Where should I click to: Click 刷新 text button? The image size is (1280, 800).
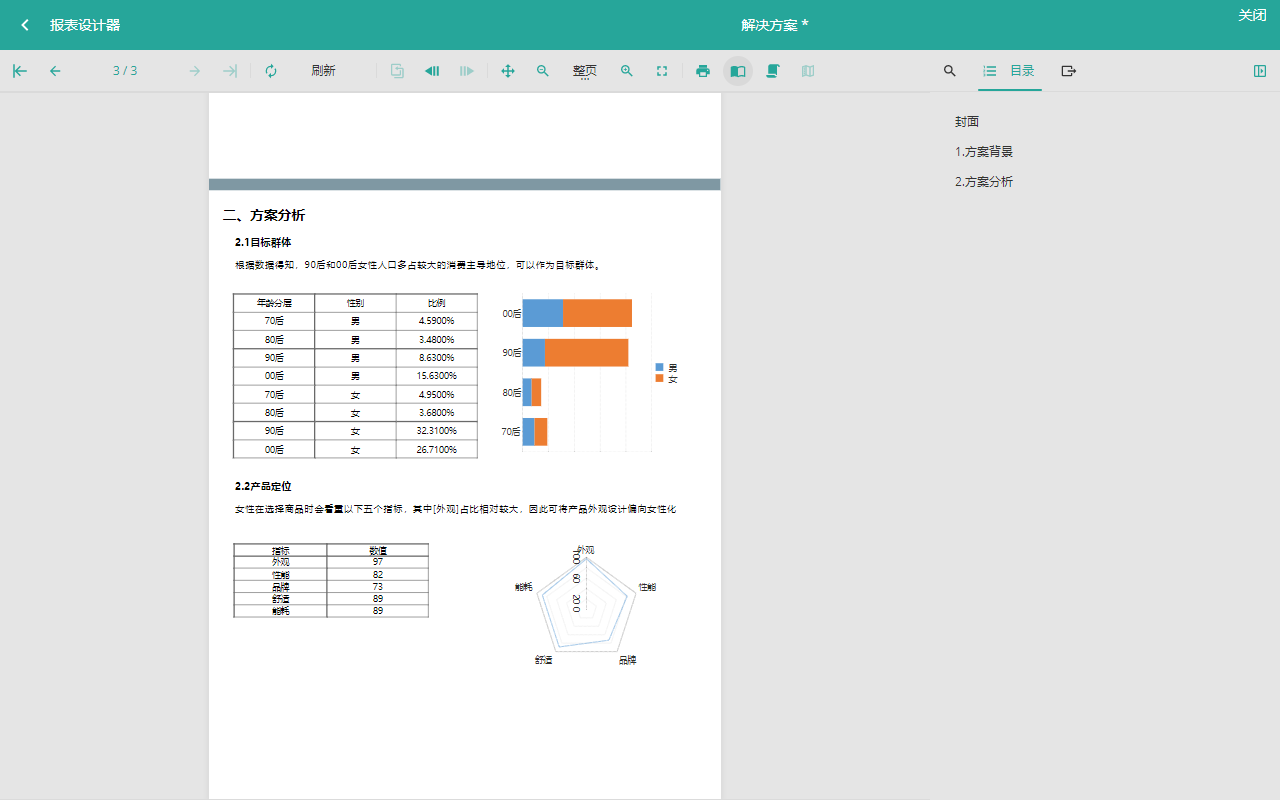pyautogui.click(x=323, y=71)
